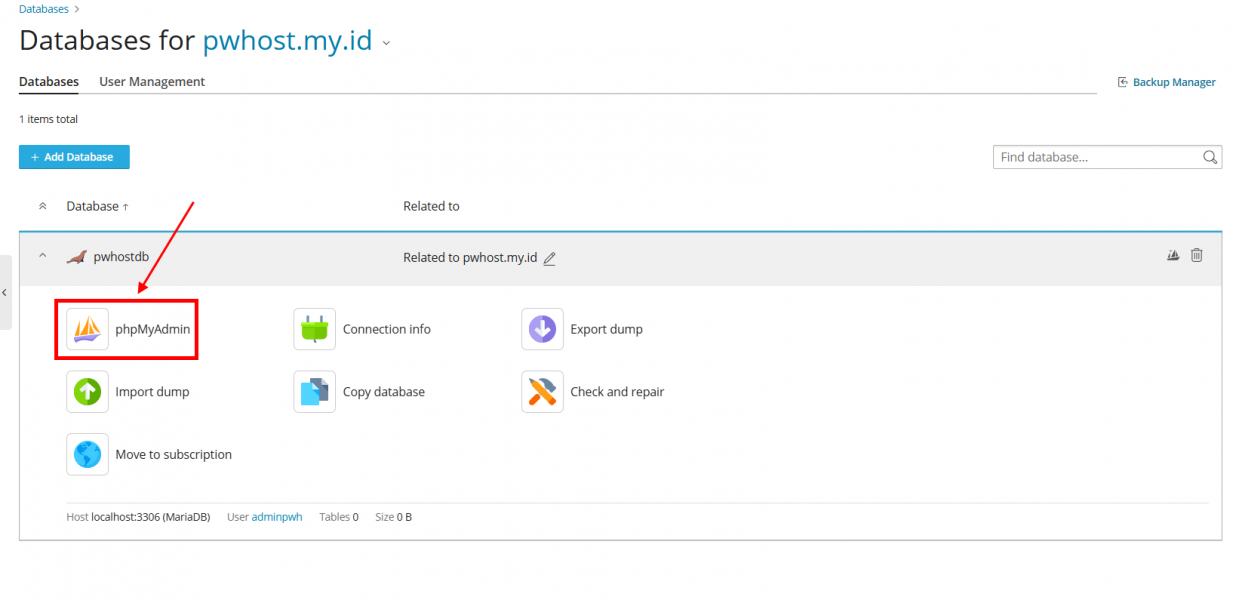Click the Add Database button
Image resolution: width=1236 pixels, height=600 pixels.
pos(74,157)
